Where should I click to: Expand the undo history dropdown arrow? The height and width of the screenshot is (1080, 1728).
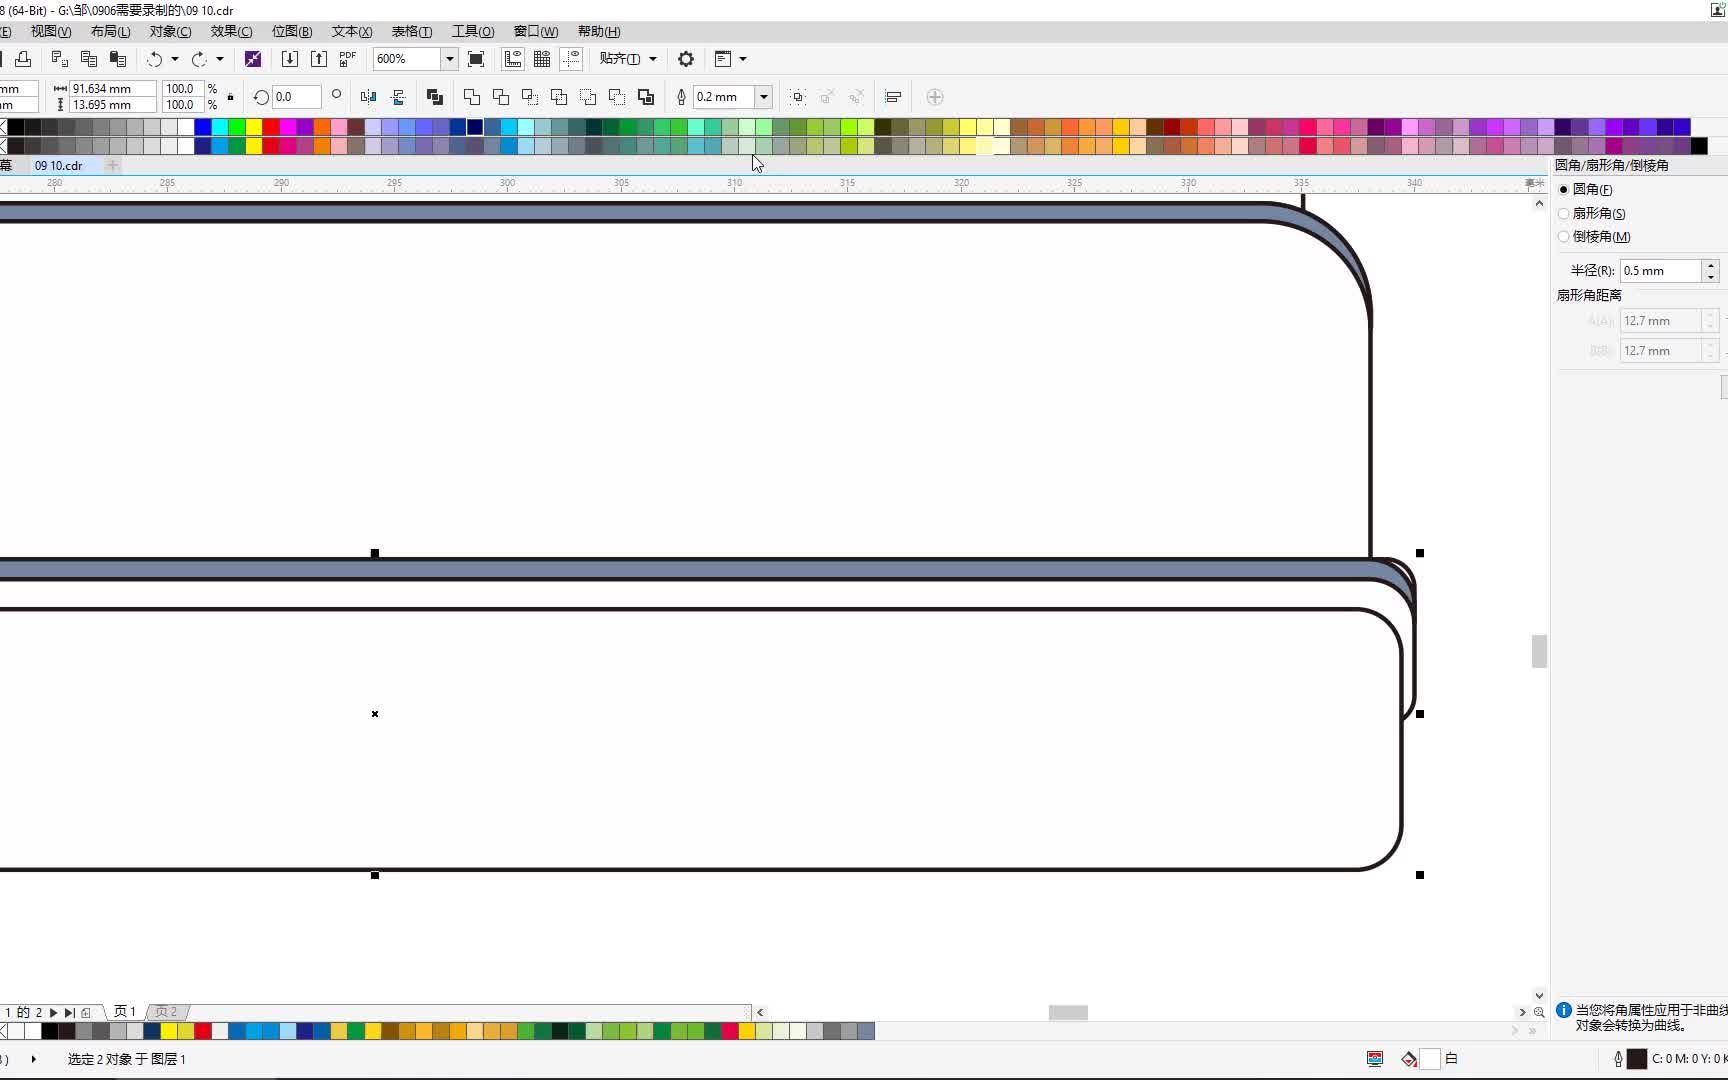[x=175, y=59]
